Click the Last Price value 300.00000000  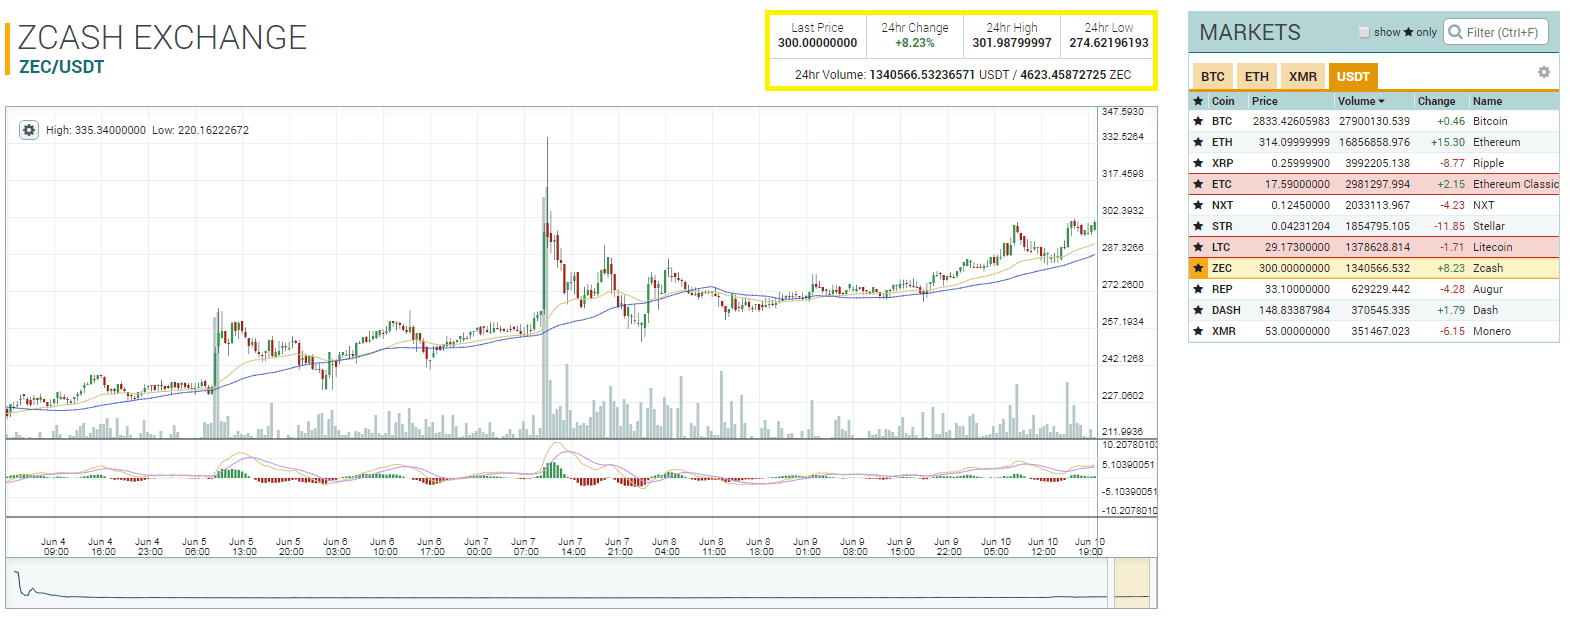(x=817, y=43)
